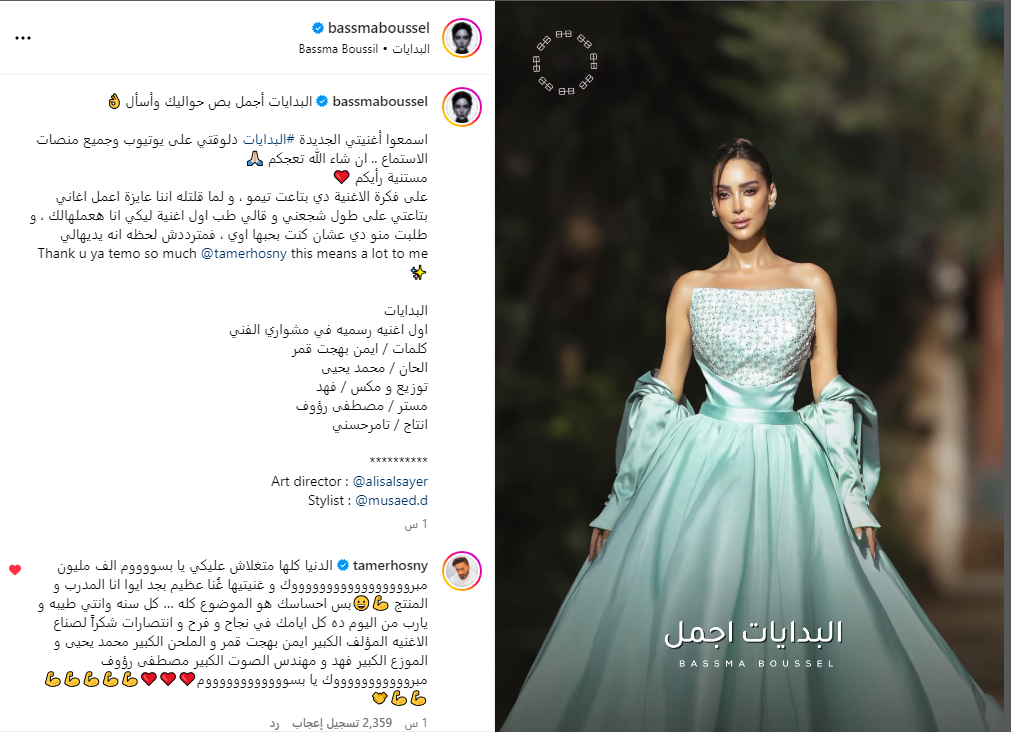Open bassmaboussel avatar beside the caption
The height and width of the screenshot is (732, 1011).
[x=462, y=106]
